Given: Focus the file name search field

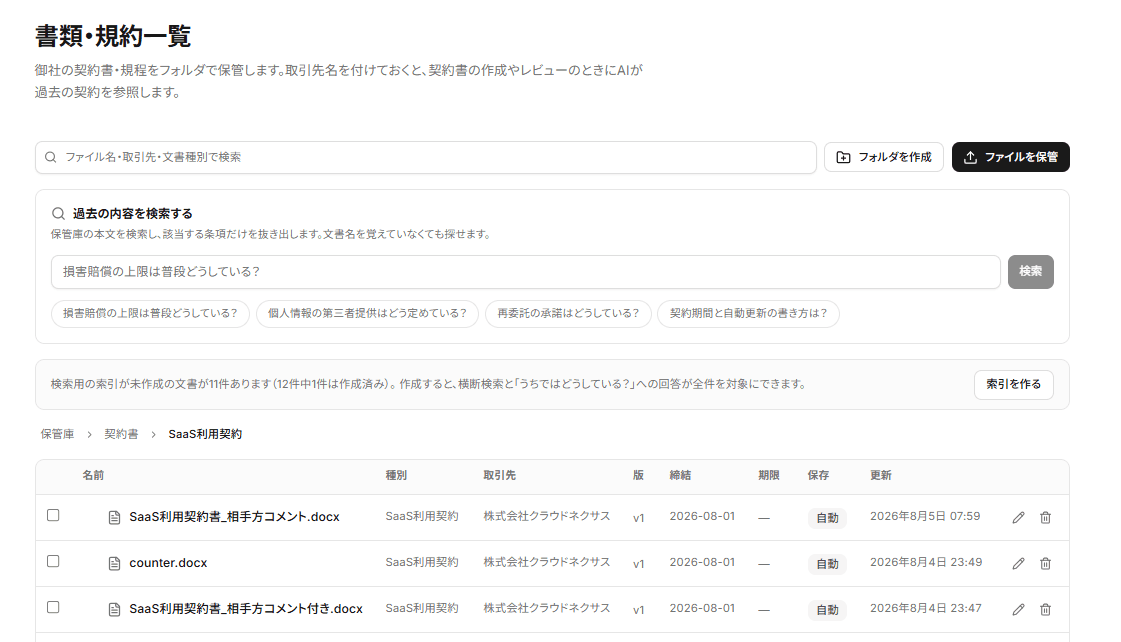Looking at the screenshot, I should pos(426,157).
